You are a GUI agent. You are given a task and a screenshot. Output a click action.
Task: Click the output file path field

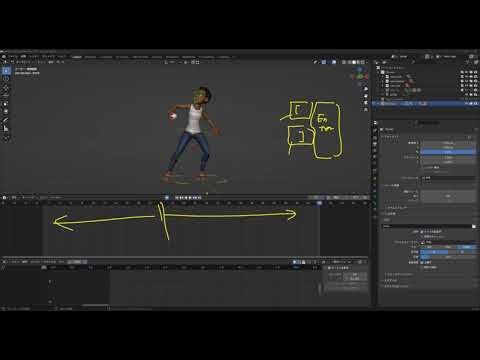point(426,226)
